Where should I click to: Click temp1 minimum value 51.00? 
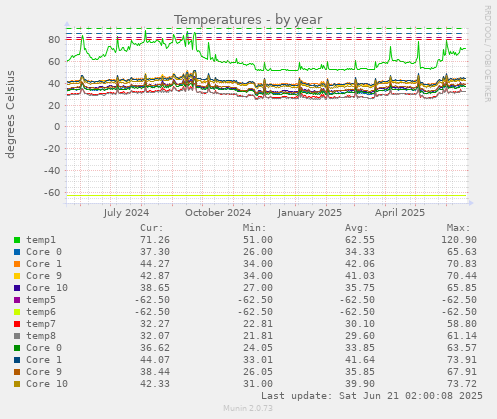coord(258,240)
